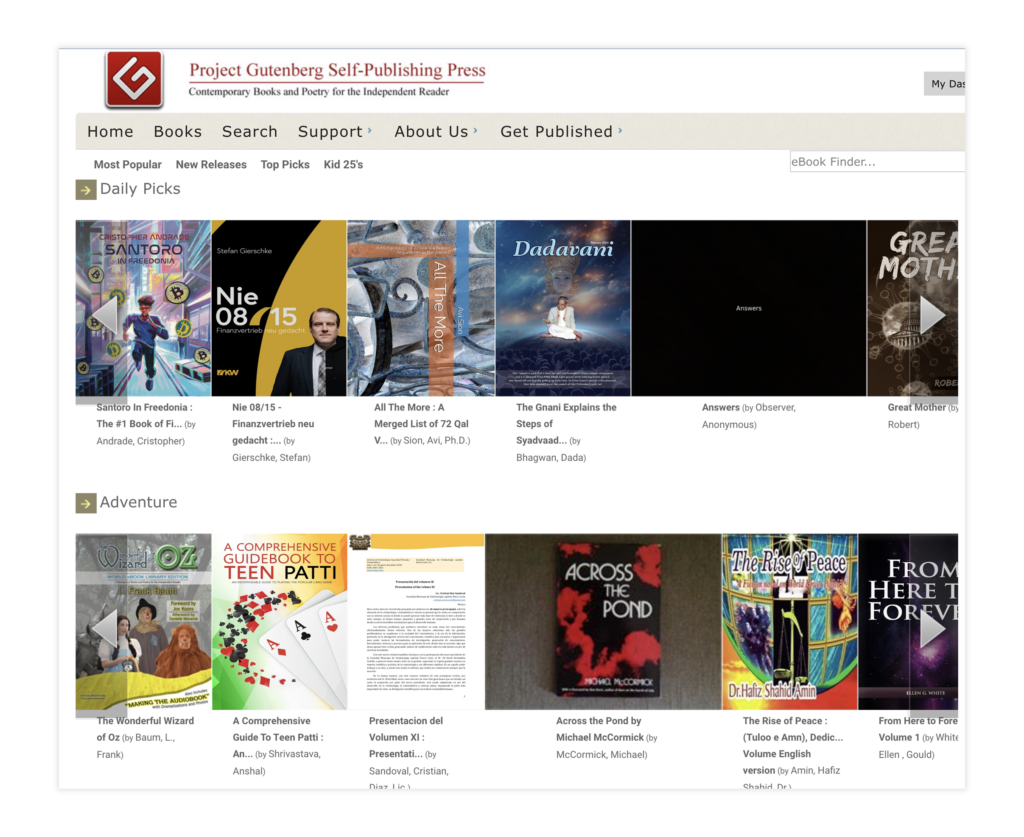1024x837 pixels.
Task: Open the Across the Pond cover
Action: [x=603, y=622]
